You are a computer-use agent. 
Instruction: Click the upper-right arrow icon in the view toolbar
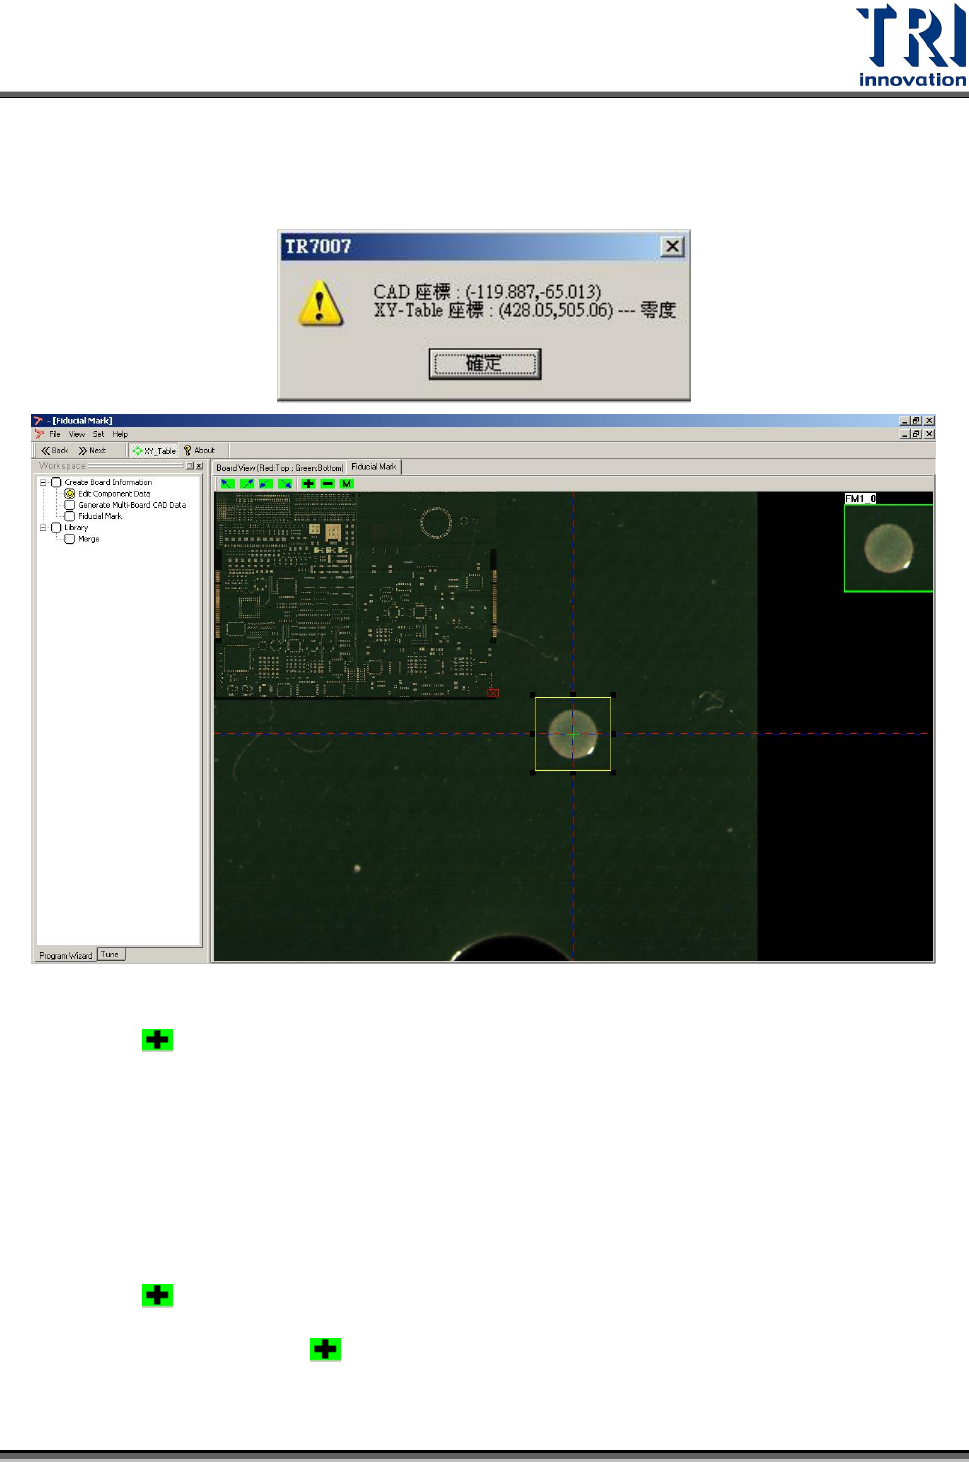tap(247, 484)
